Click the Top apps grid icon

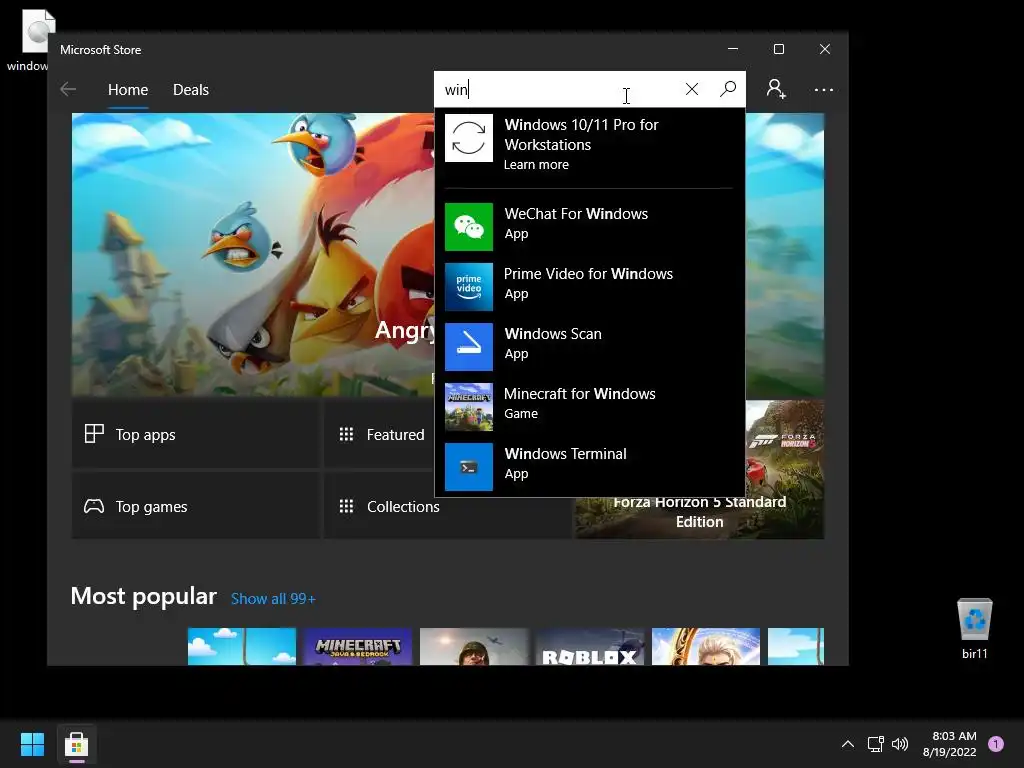94,434
